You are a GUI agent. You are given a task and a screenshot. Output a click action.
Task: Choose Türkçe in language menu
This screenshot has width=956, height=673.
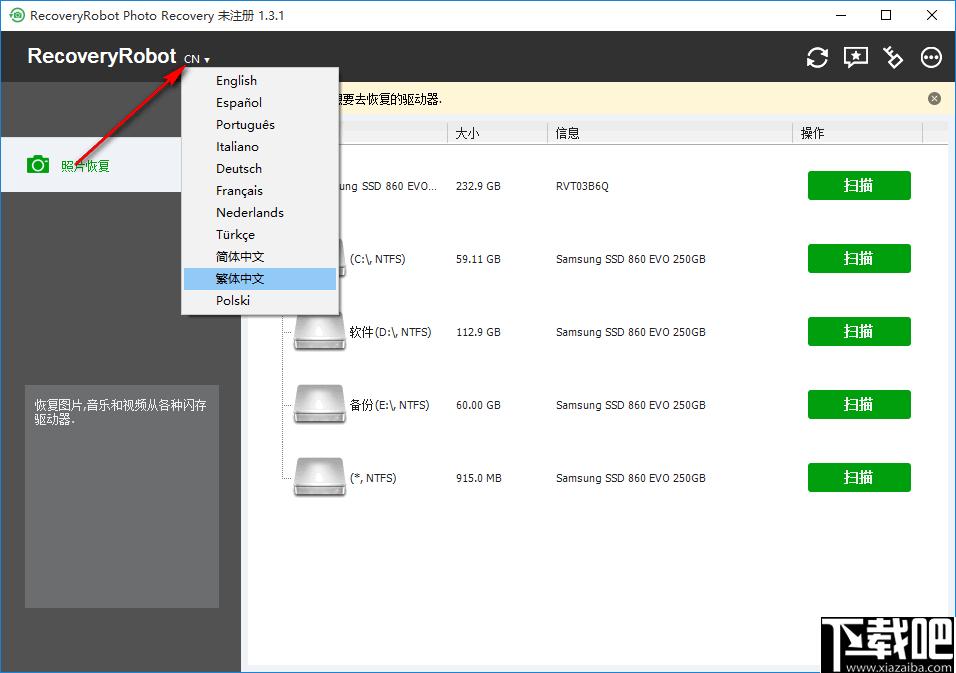pyautogui.click(x=260, y=234)
